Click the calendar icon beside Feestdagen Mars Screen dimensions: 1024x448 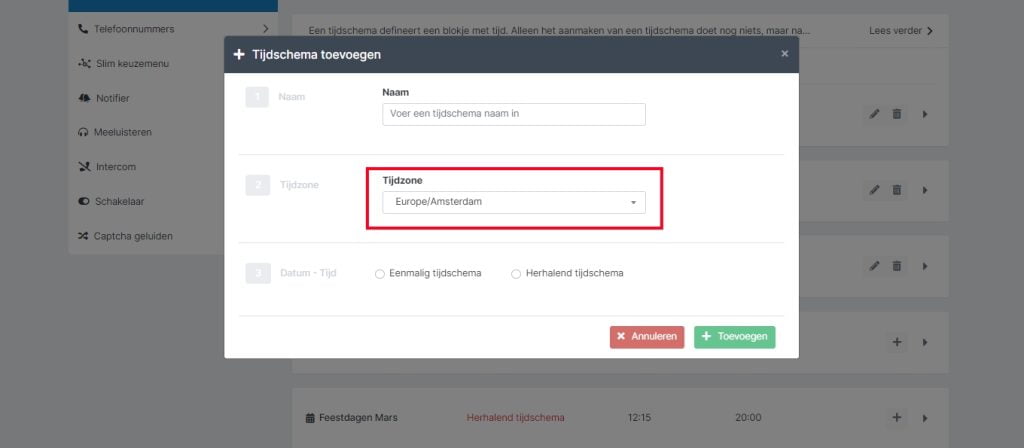pos(310,418)
